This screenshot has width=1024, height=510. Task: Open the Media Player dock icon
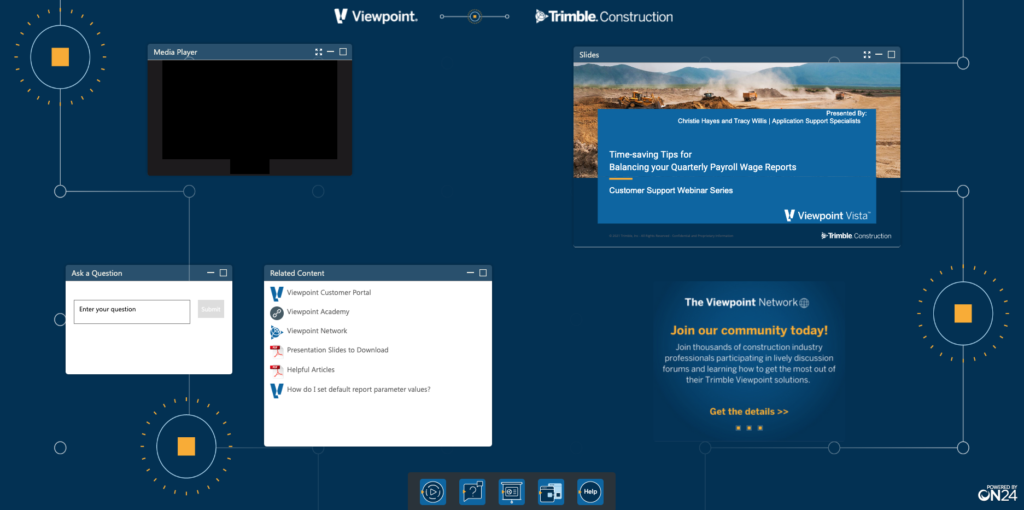coord(433,492)
